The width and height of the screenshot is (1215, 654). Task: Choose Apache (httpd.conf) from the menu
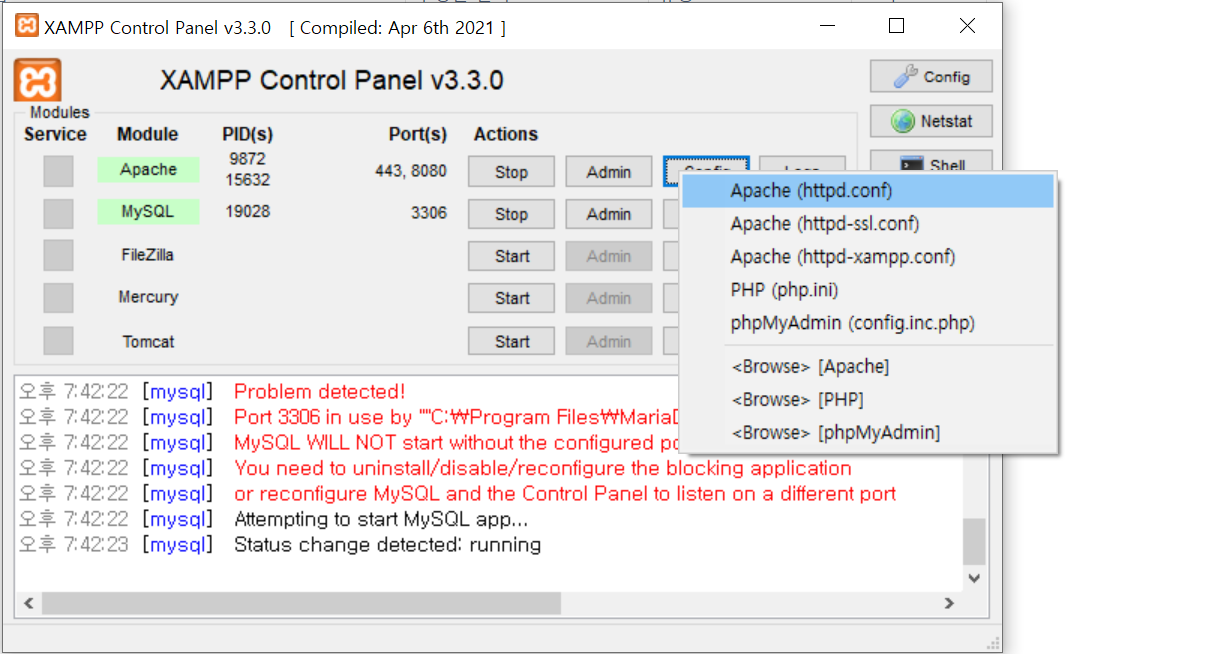coord(868,190)
